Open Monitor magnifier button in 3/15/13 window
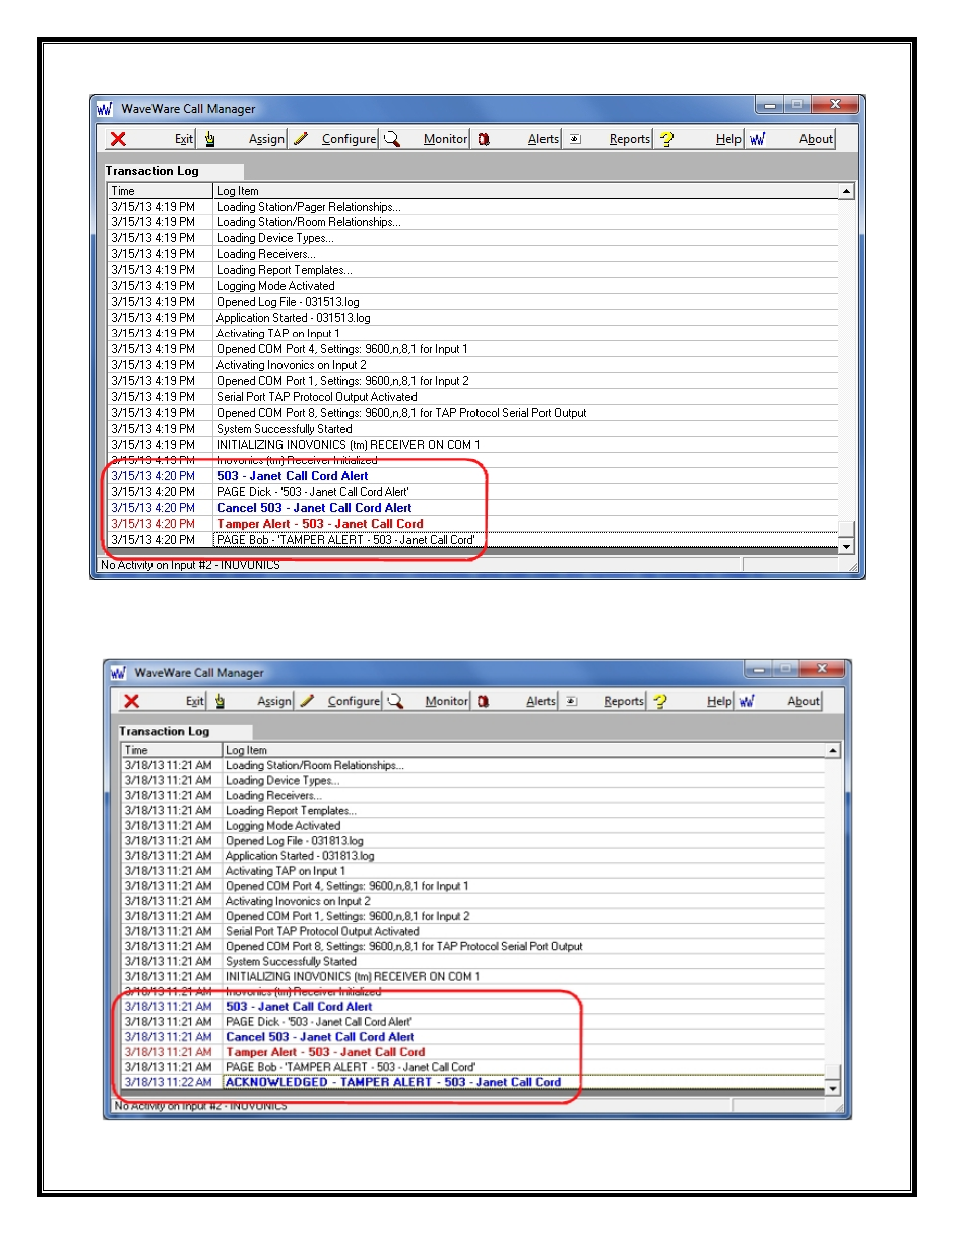This screenshot has width=954, height=1235. coord(426,139)
